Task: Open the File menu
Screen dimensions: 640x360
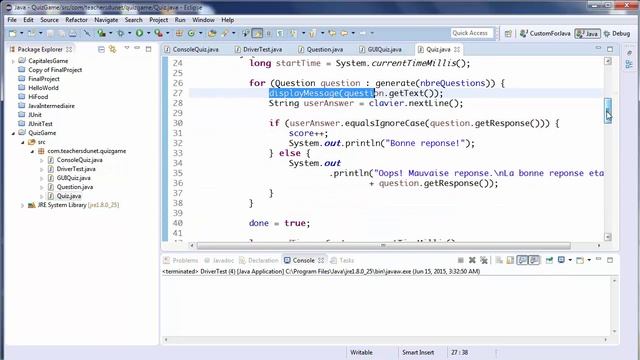Action: pyautogui.click(x=12, y=20)
